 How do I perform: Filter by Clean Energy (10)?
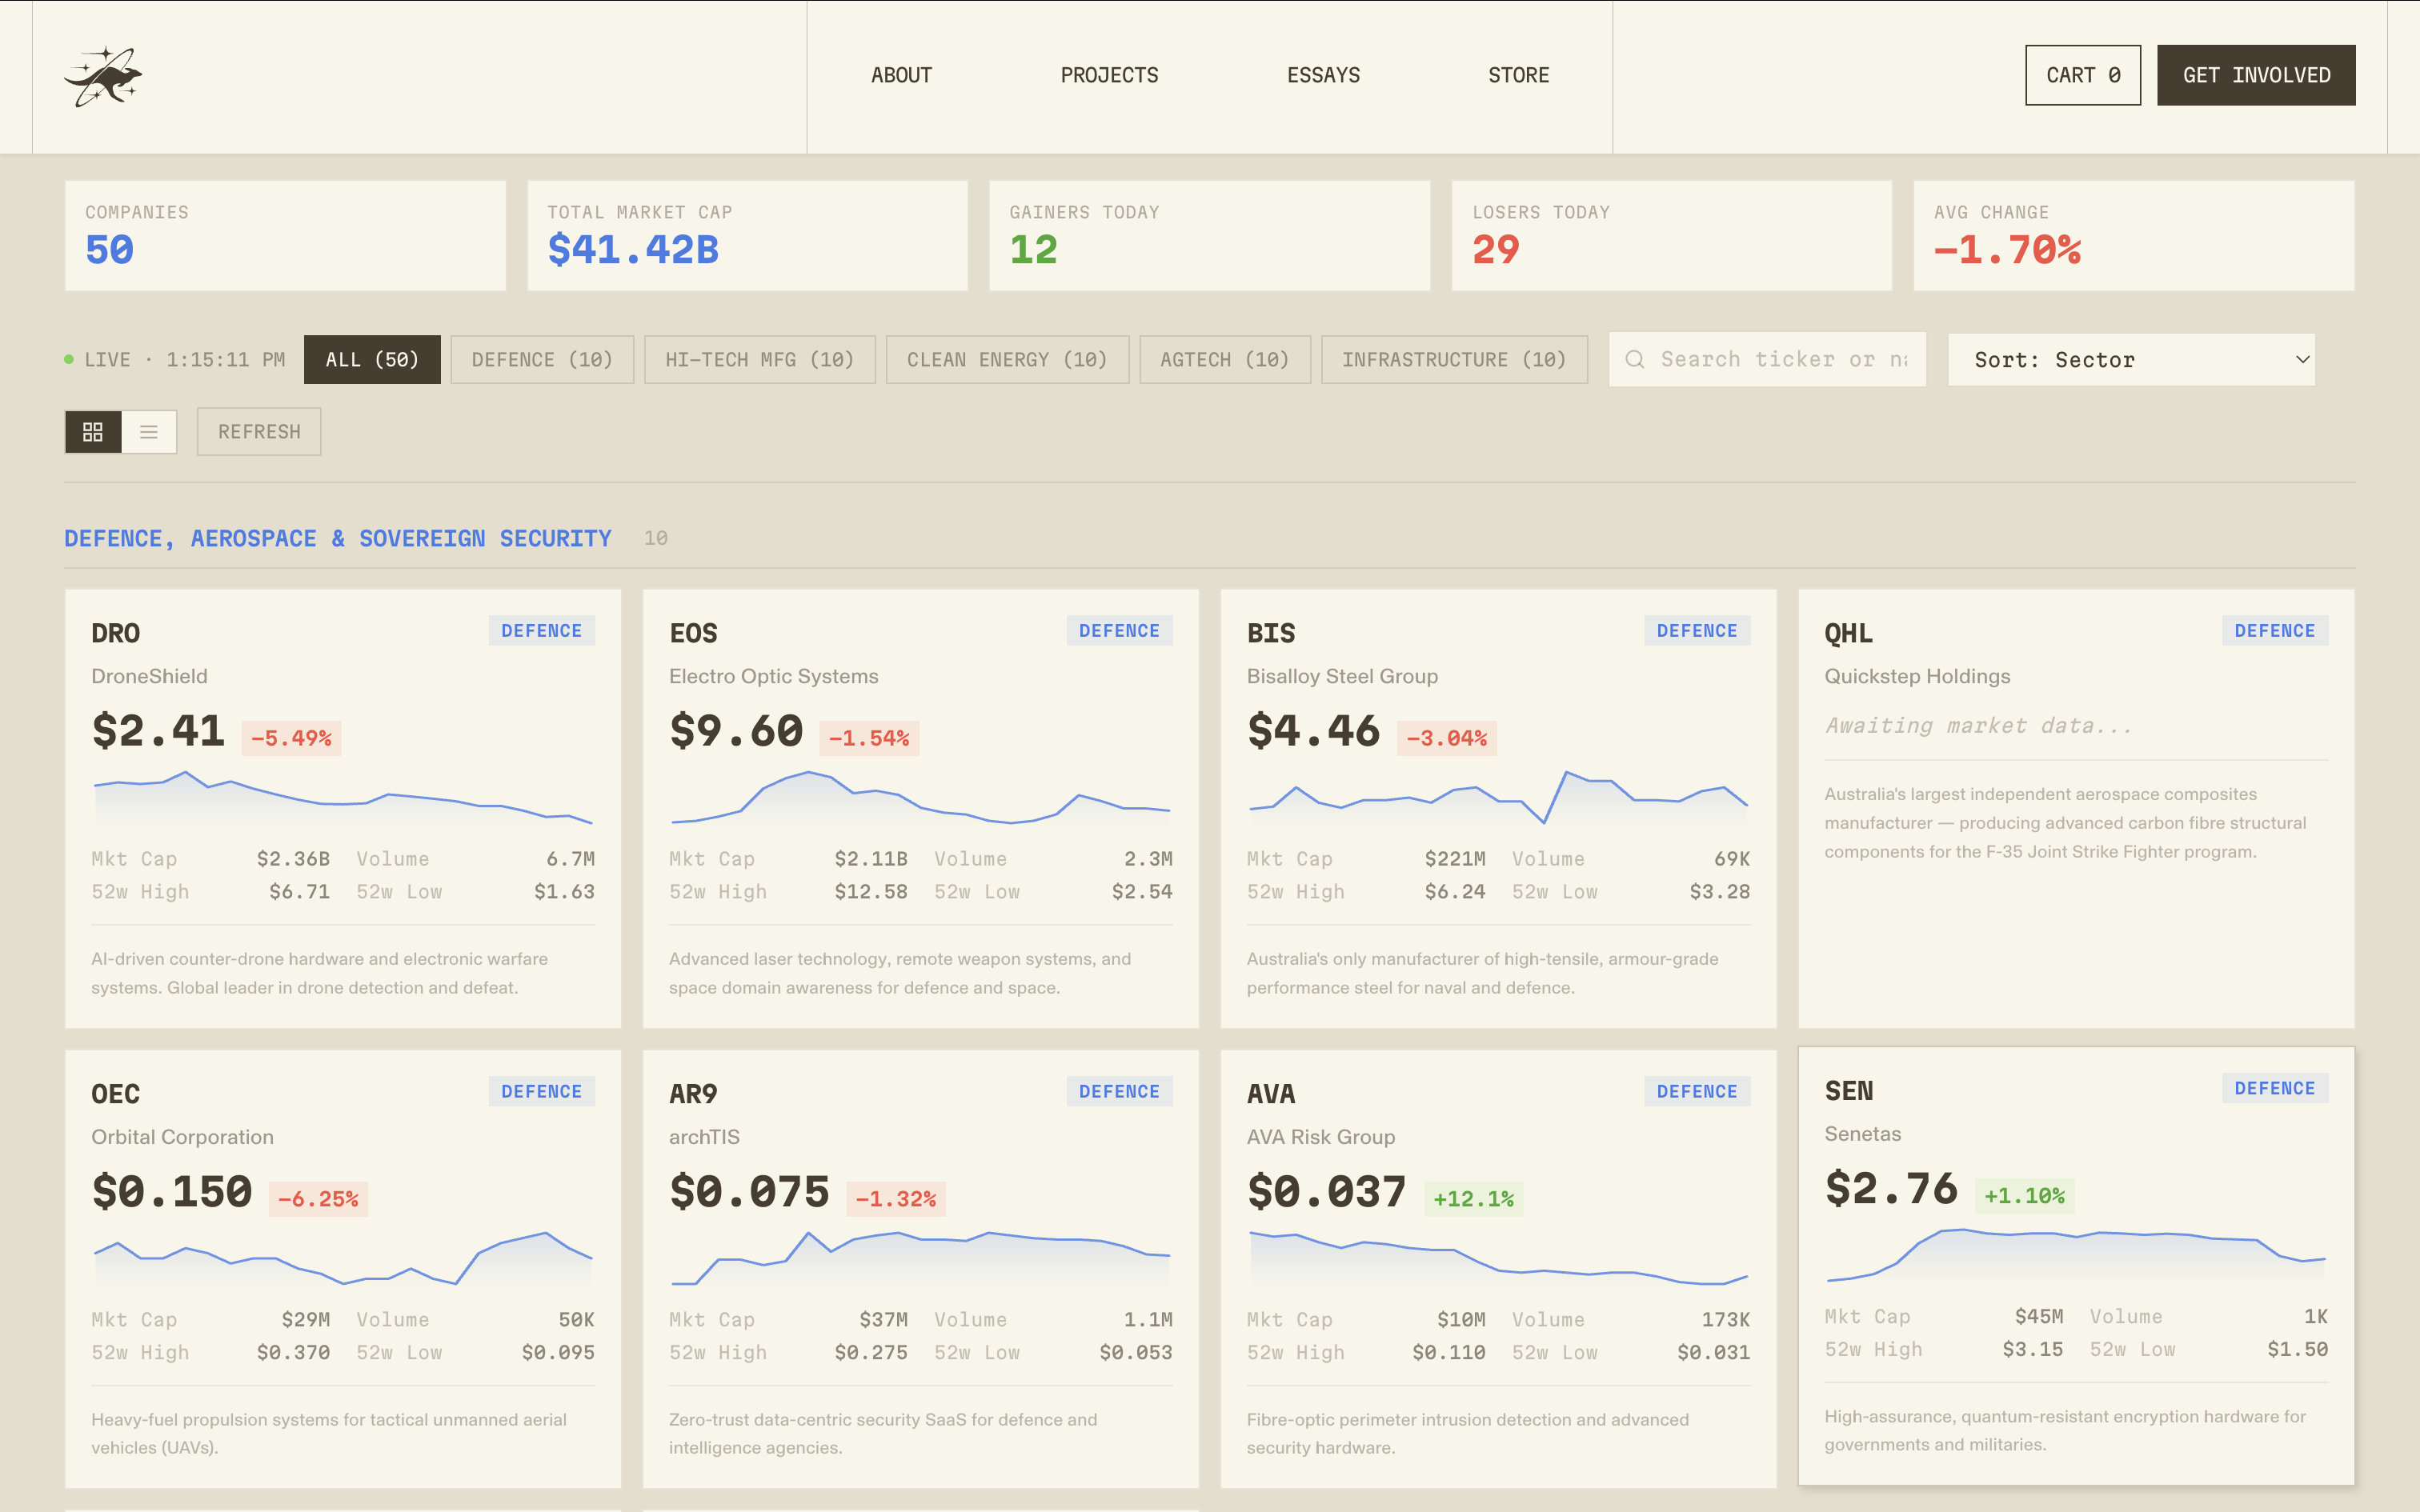pos(1007,359)
